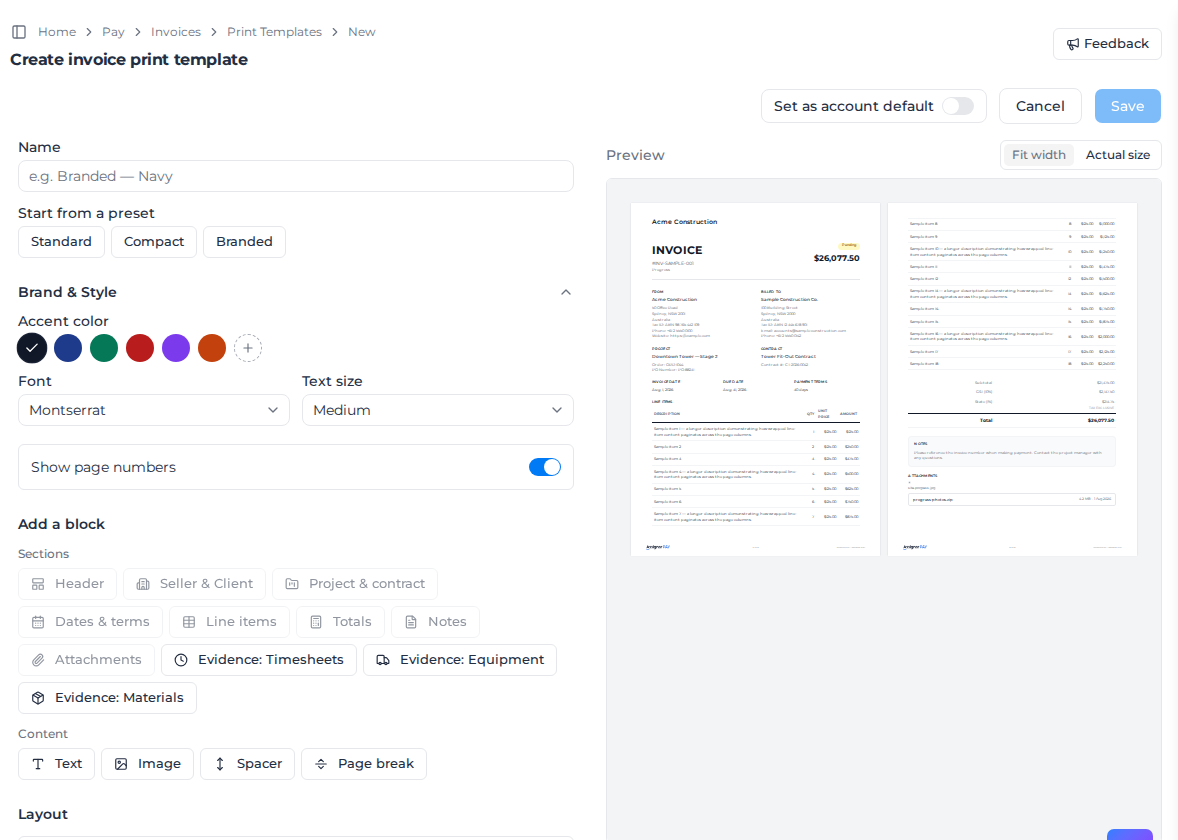
Task: Open the Font dropdown showing Montserrat
Action: (x=154, y=410)
